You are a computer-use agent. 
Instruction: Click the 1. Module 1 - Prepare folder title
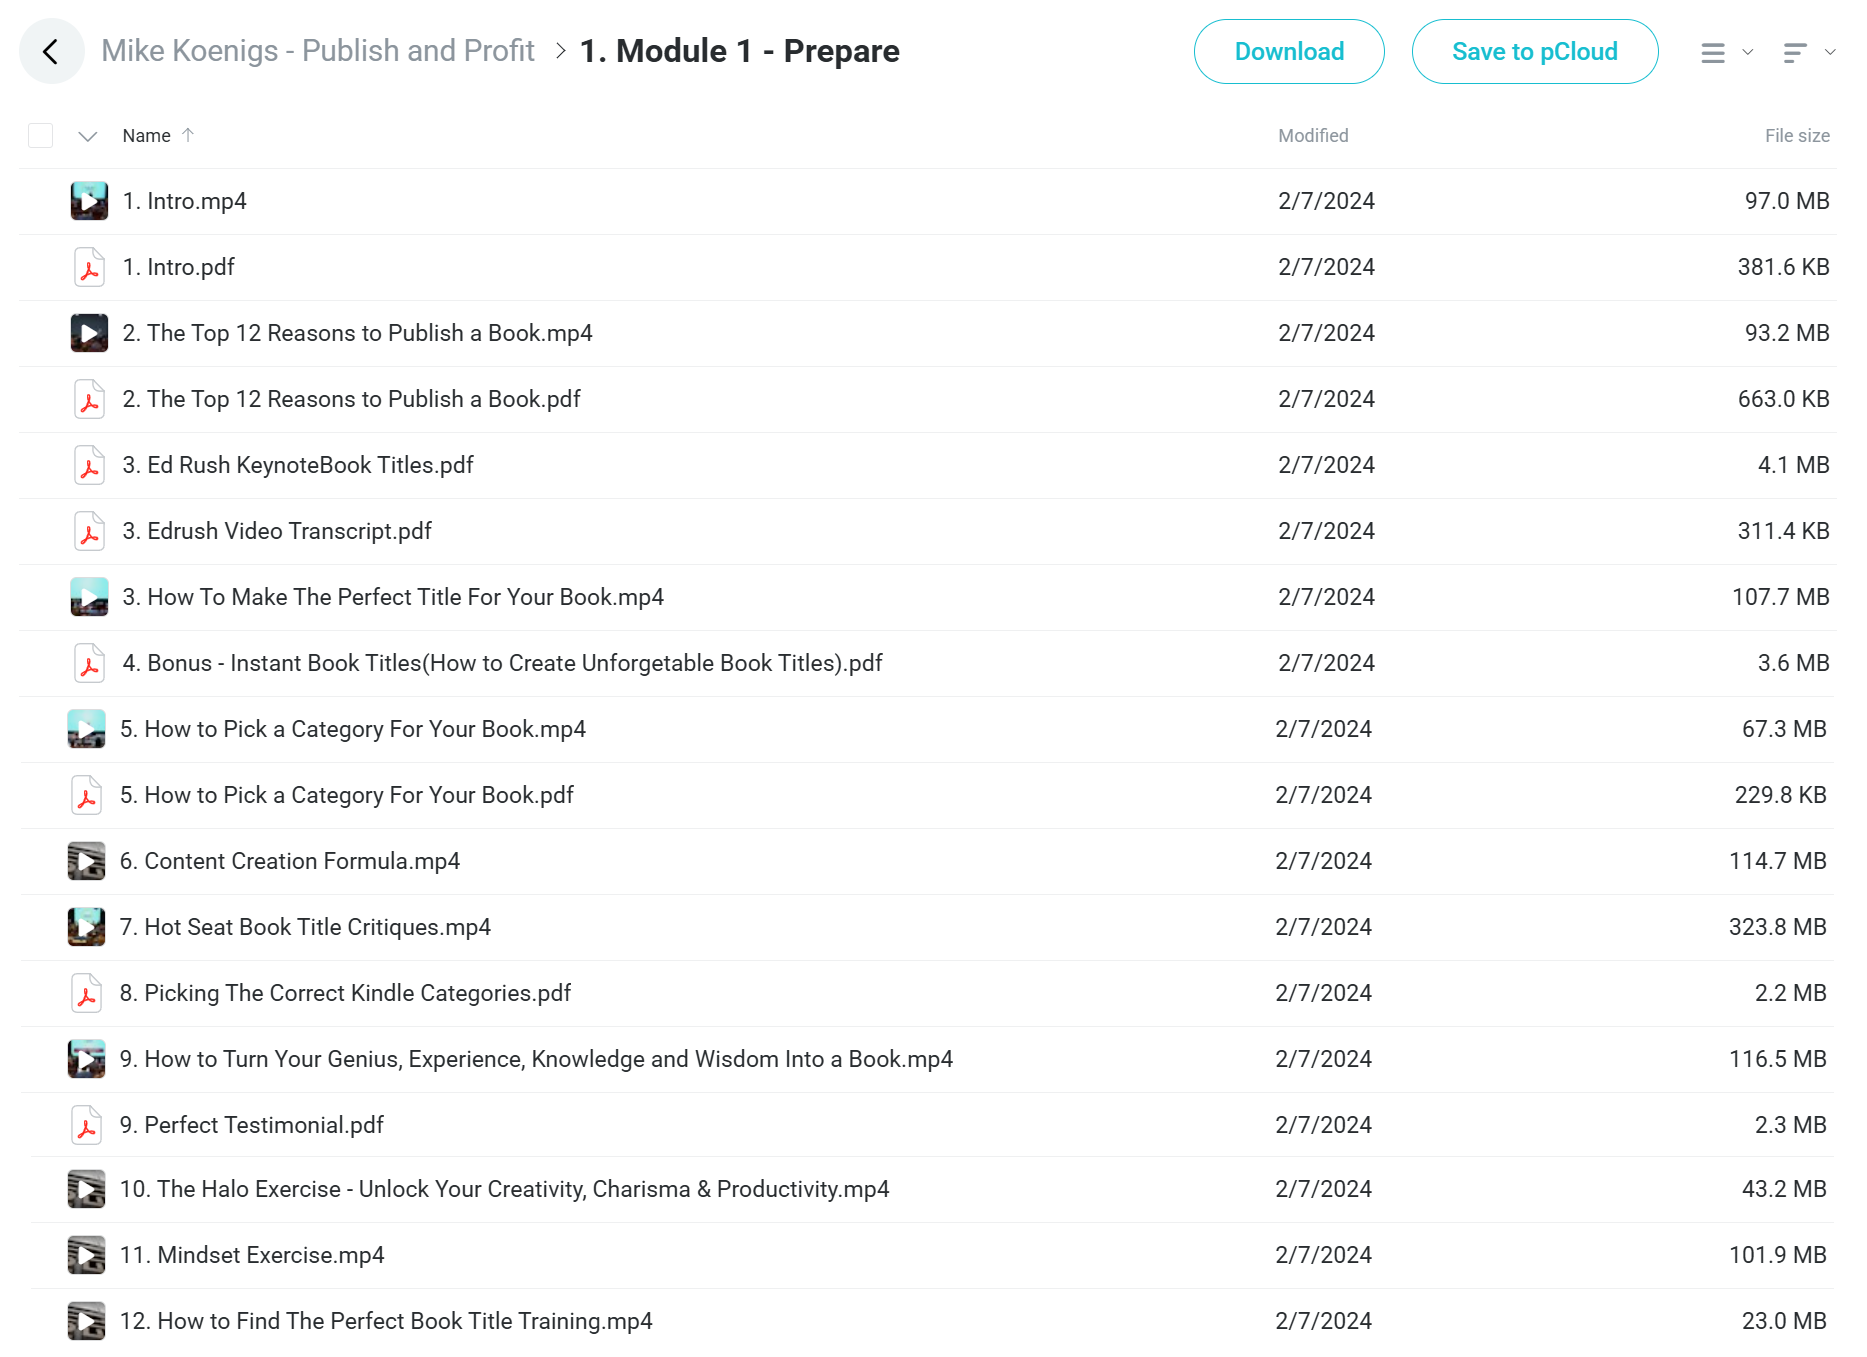(740, 51)
